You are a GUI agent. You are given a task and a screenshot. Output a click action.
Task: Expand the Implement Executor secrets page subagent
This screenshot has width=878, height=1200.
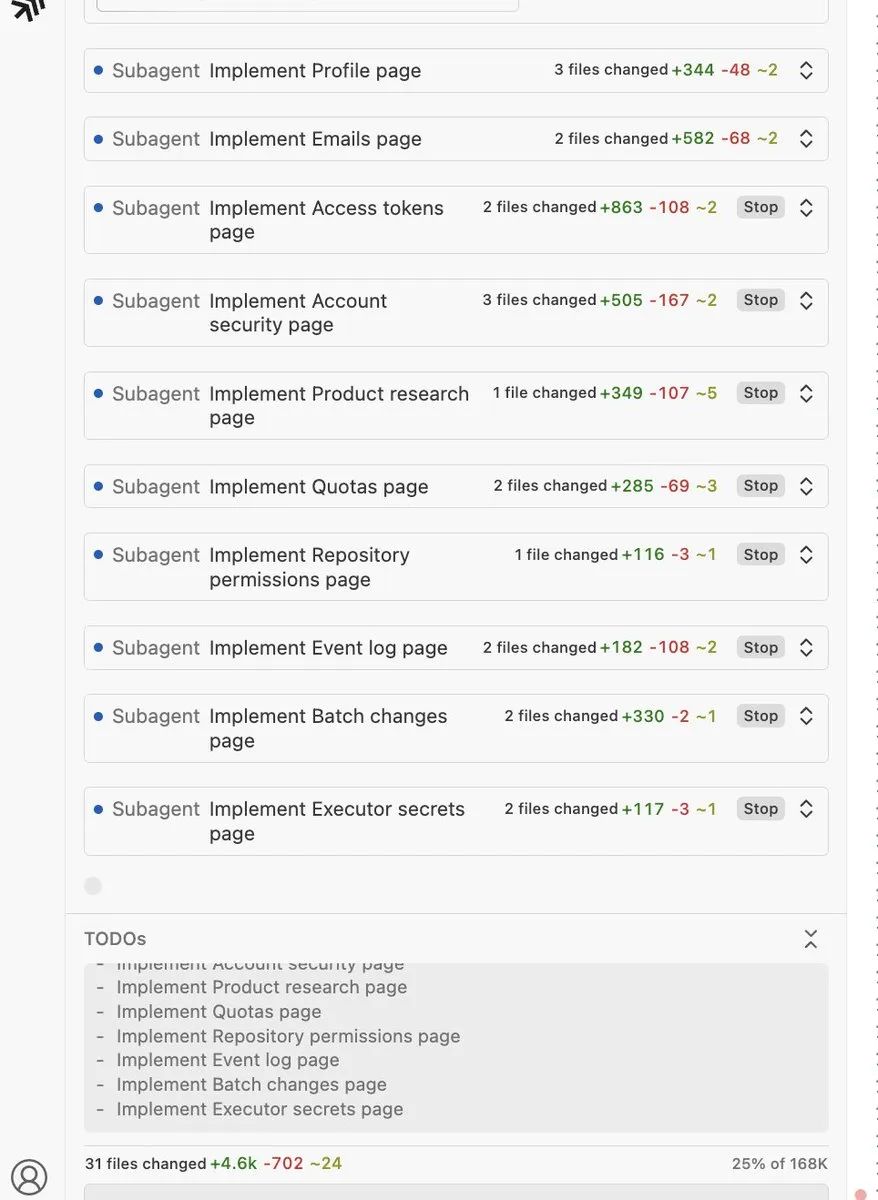[806, 809]
